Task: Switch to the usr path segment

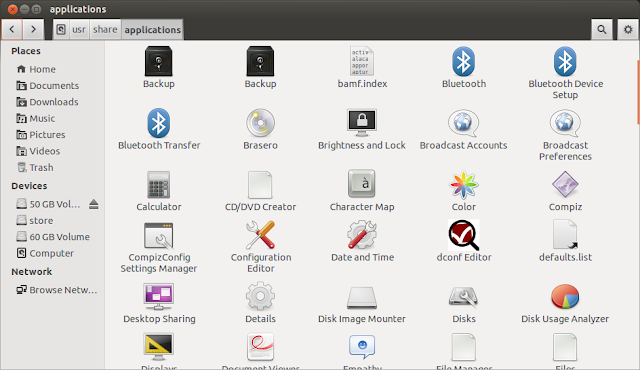Action: click(x=79, y=29)
